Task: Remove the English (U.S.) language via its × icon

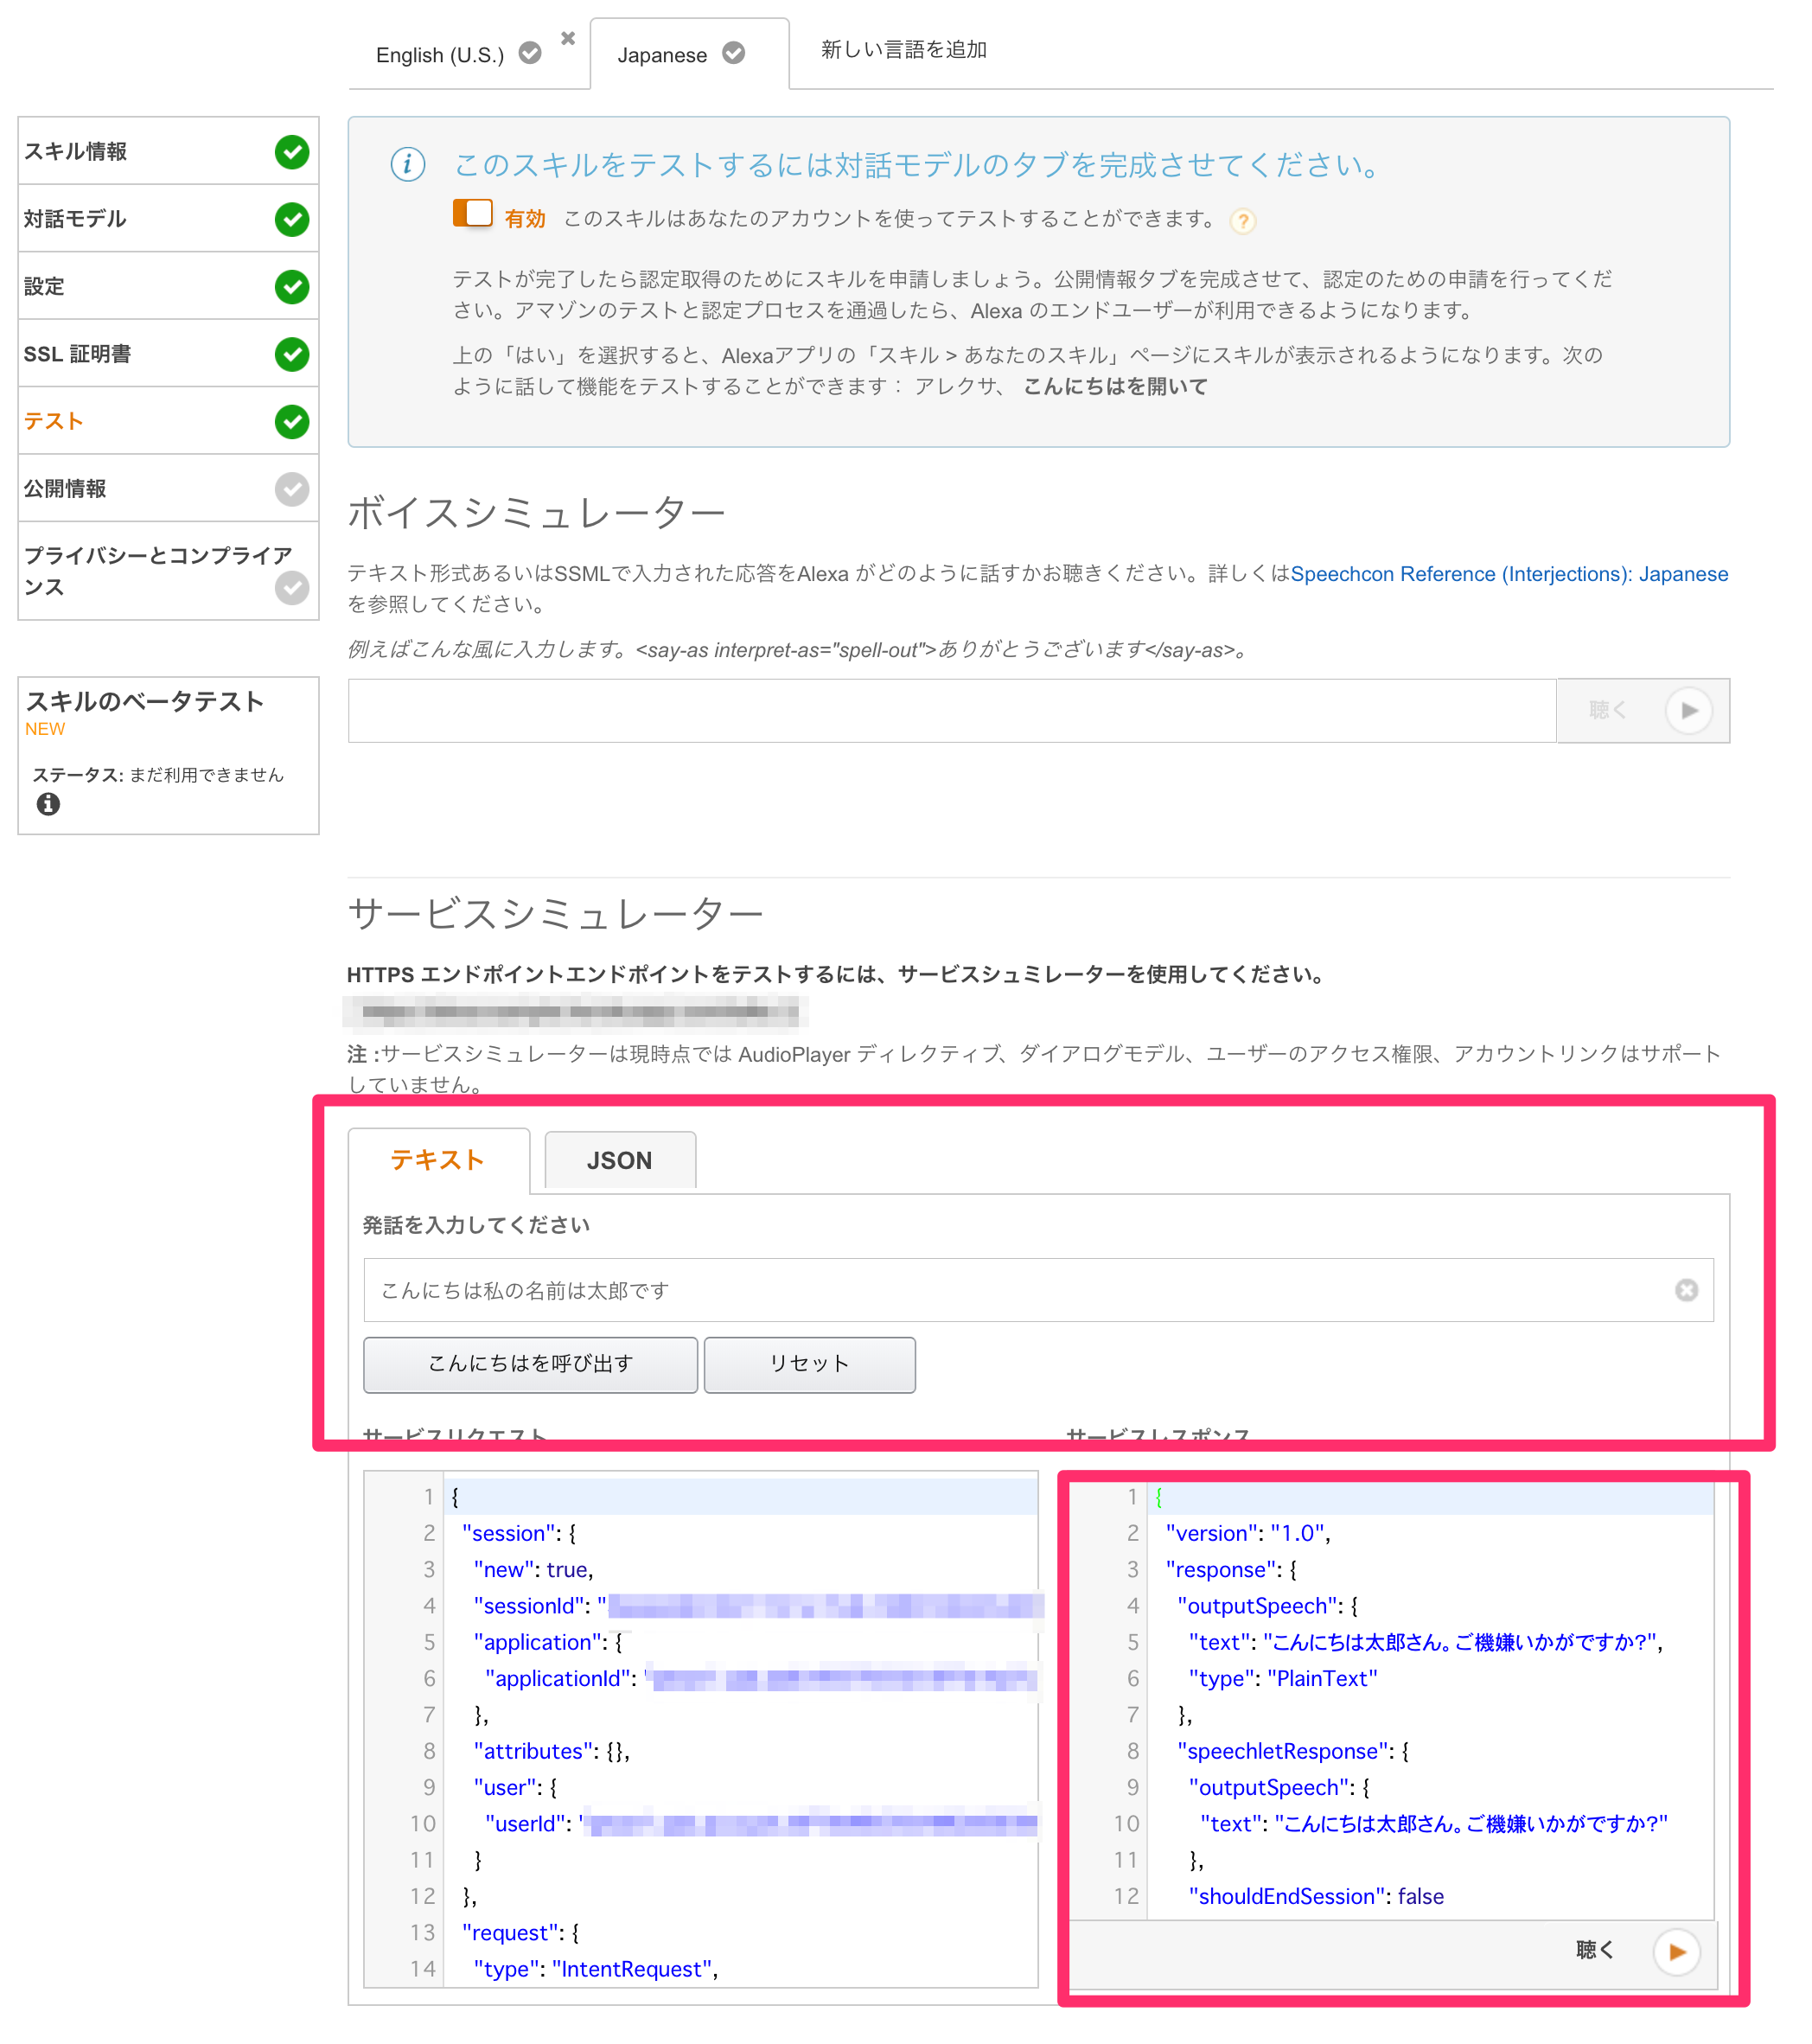Action: point(568,38)
